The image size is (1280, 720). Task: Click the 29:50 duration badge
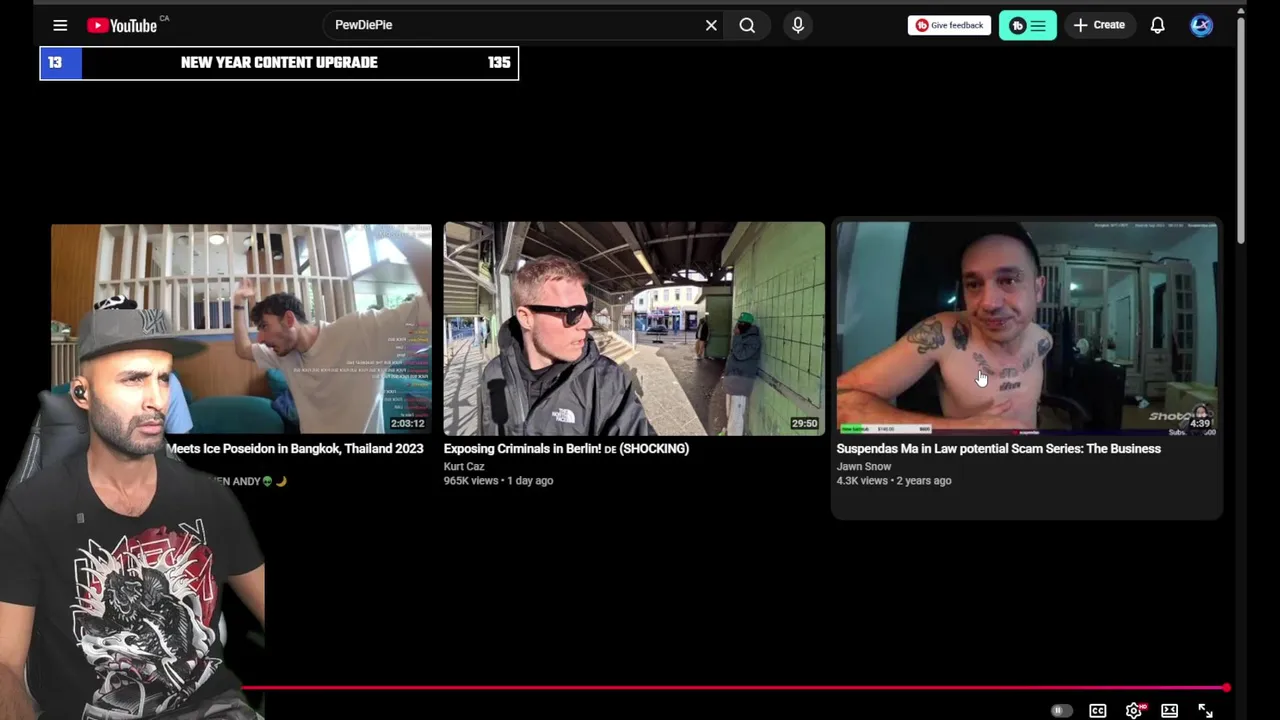[805, 424]
